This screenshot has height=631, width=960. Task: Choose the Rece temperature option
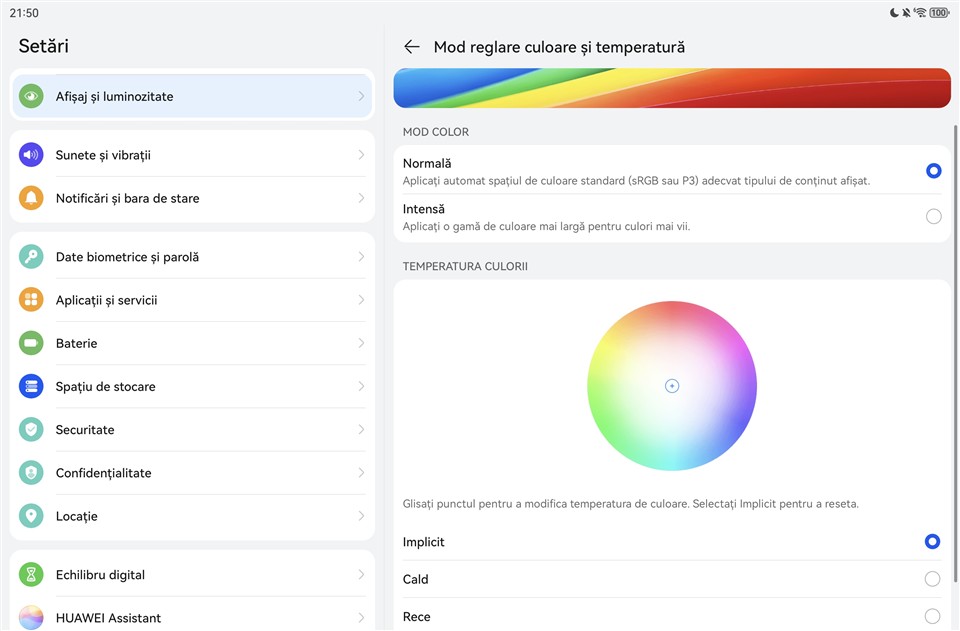(x=932, y=616)
